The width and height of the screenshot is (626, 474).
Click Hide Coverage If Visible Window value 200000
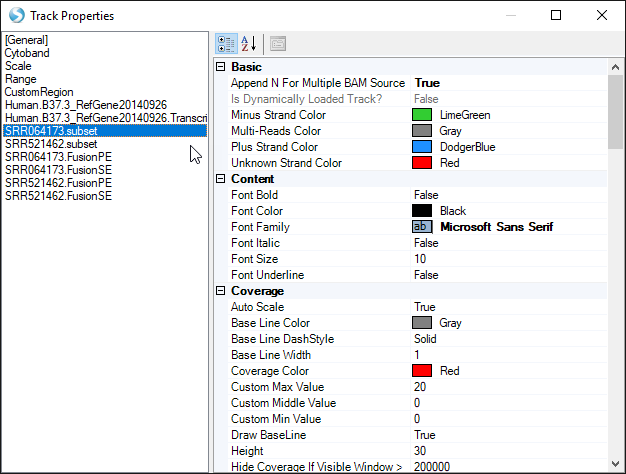[509, 466]
